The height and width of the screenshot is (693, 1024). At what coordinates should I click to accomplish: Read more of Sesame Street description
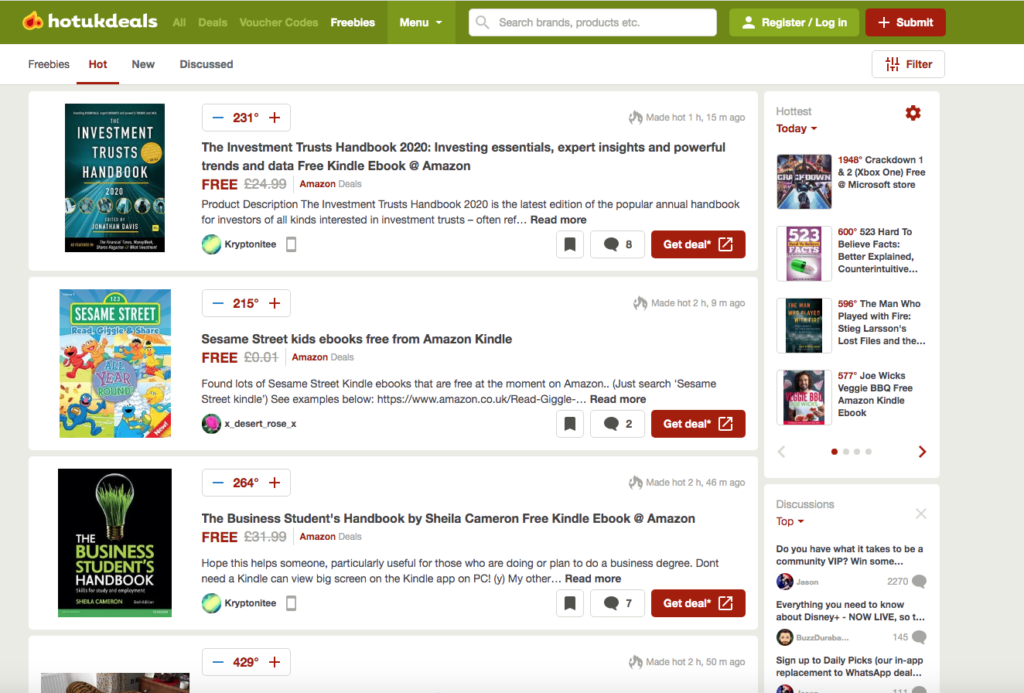coord(618,399)
